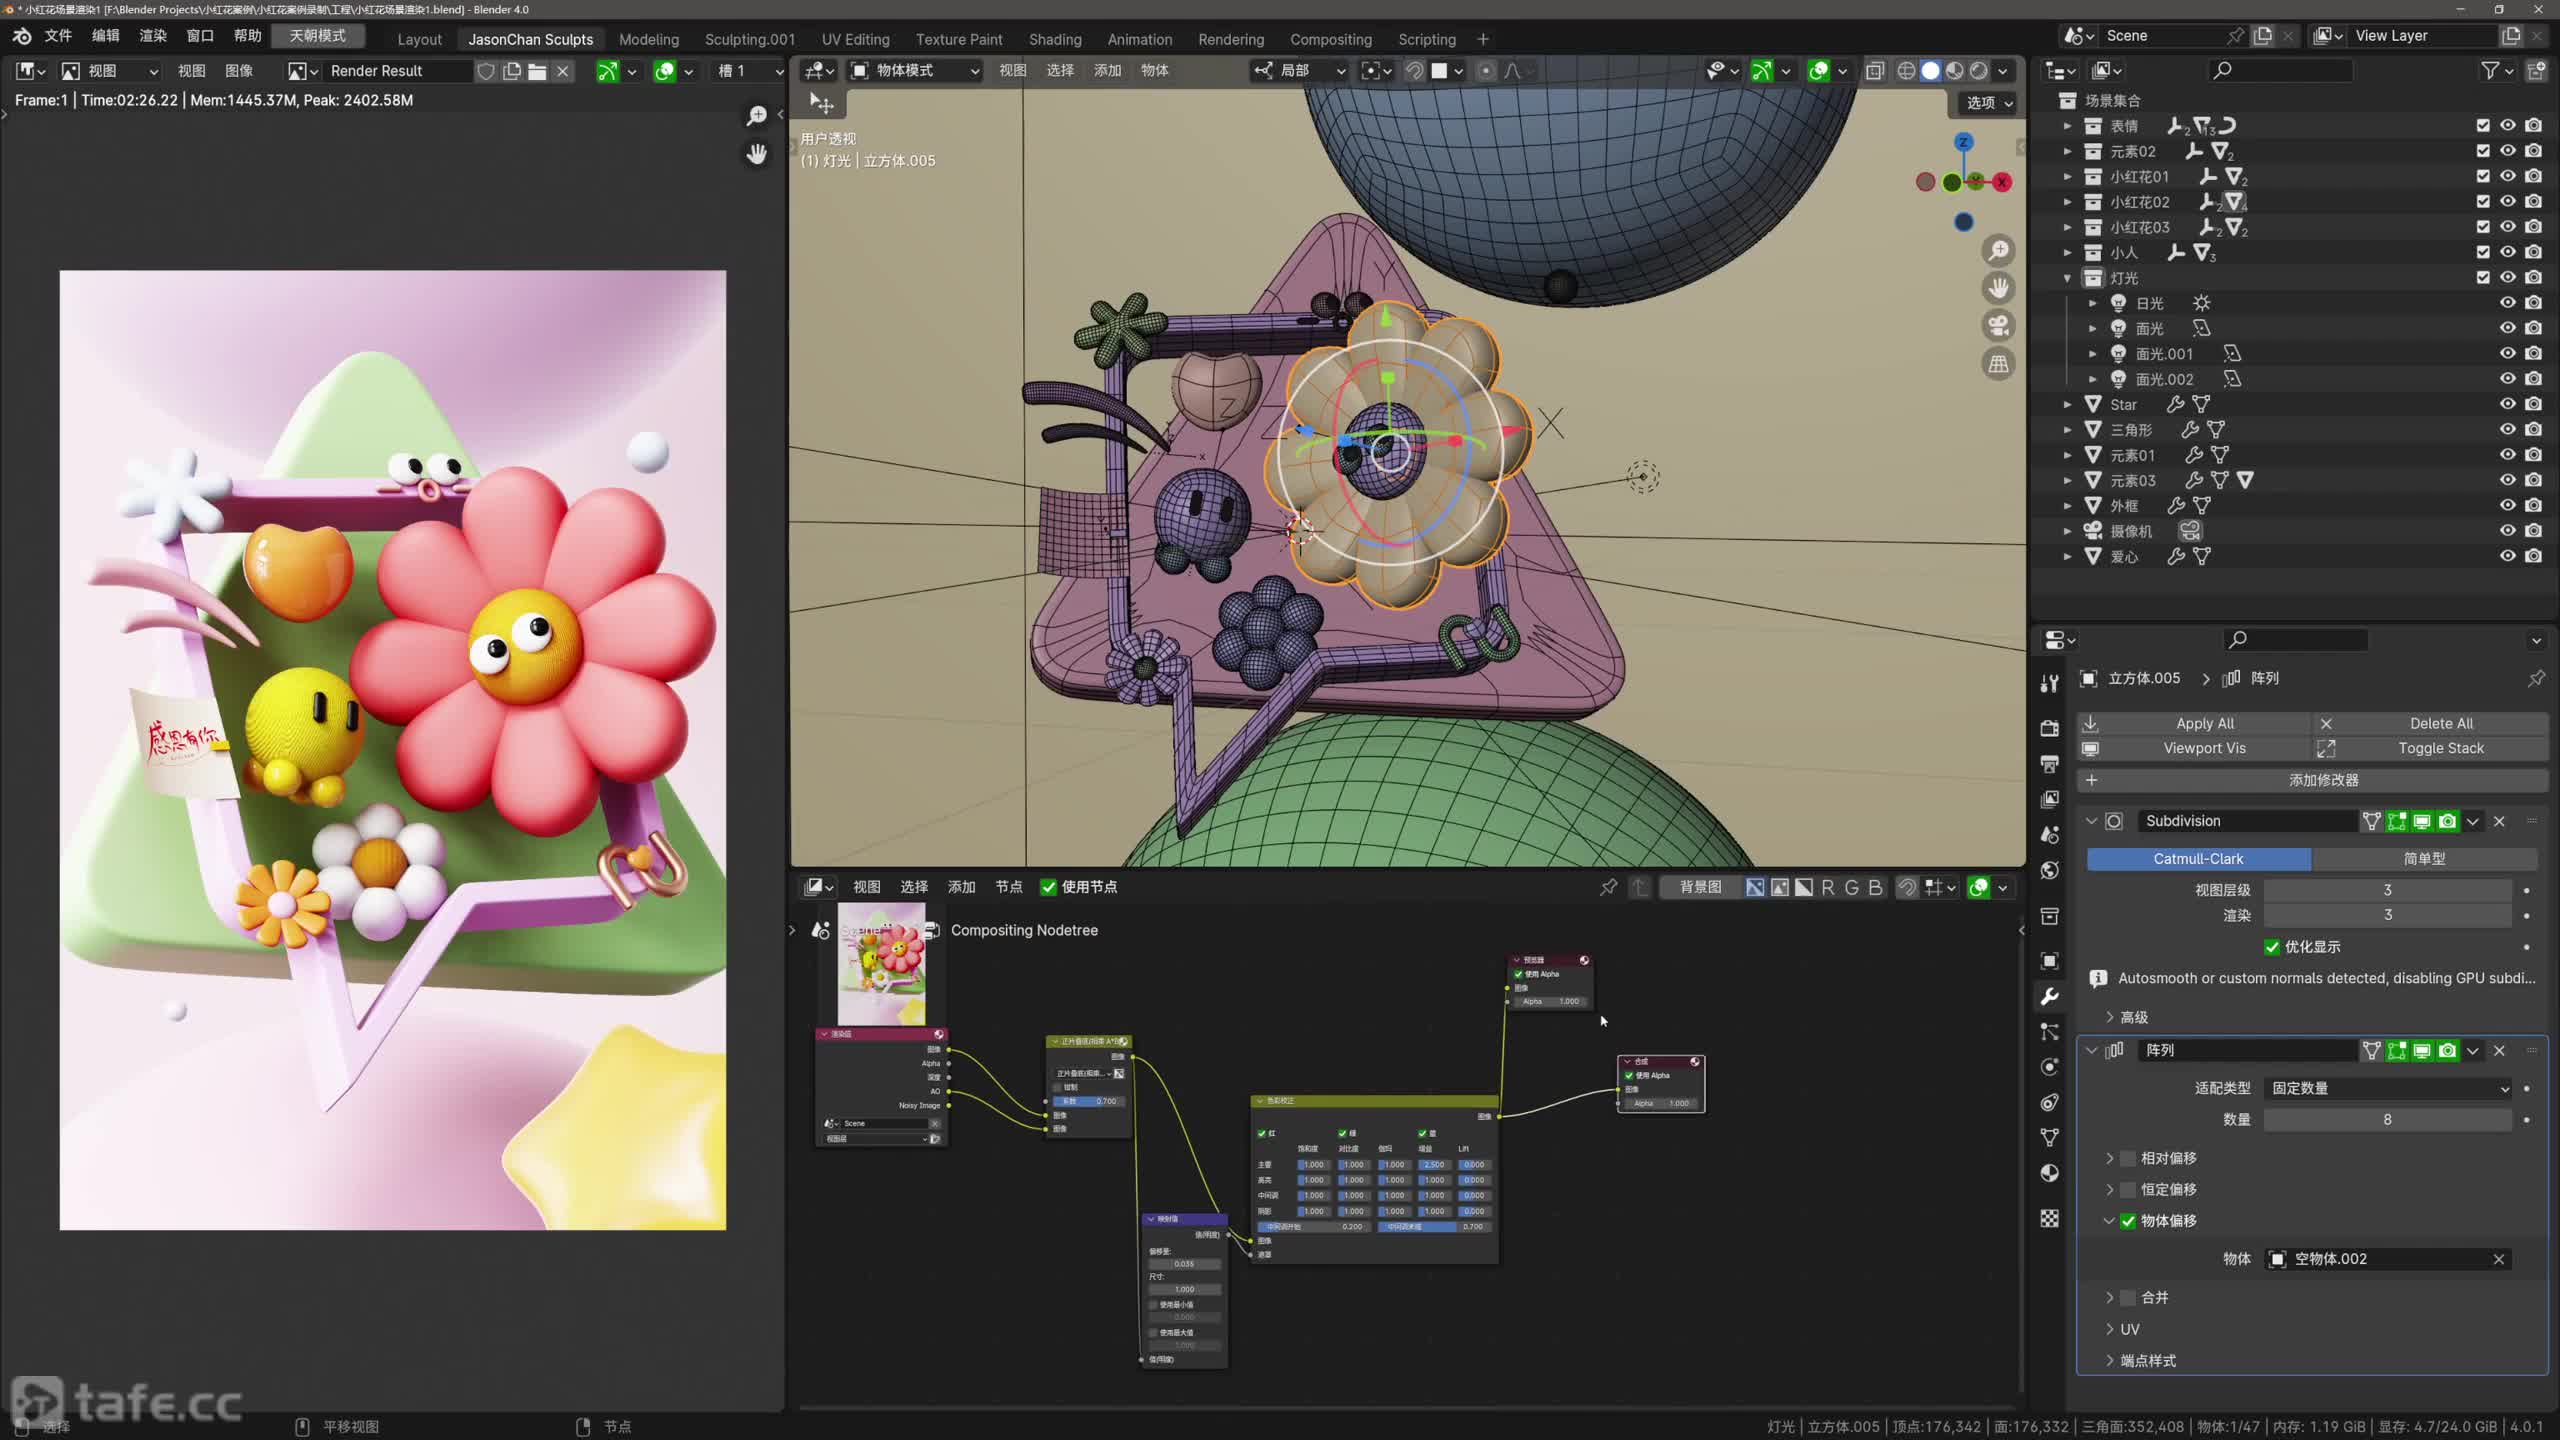The image size is (2560, 1440).
Task: Click the Compositing tab in the header
Action: click(1331, 39)
